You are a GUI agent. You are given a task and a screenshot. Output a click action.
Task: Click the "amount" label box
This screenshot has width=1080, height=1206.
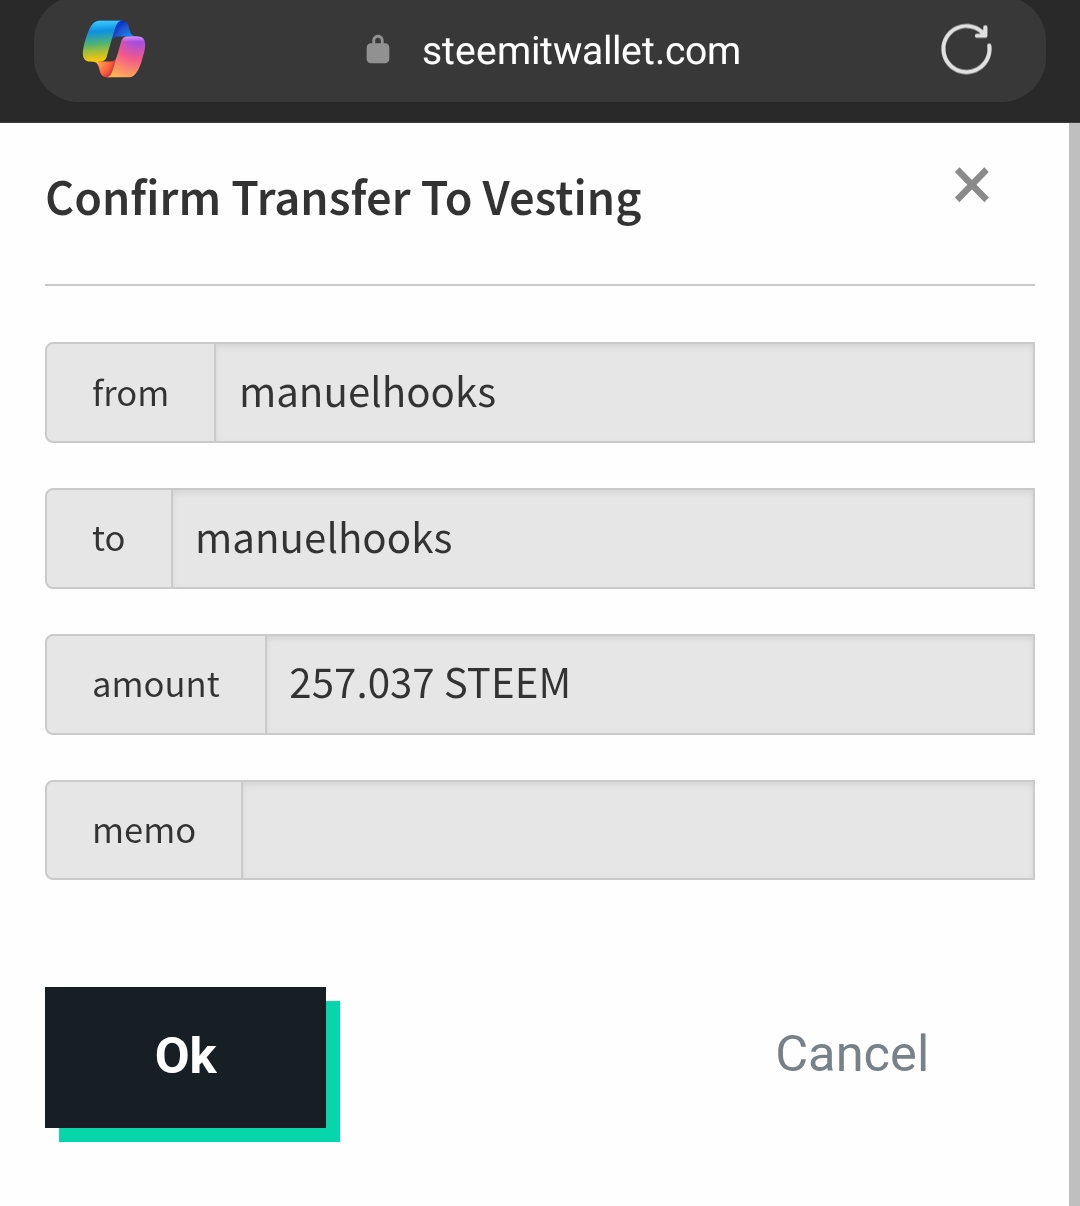pyautogui.click(x=156, y=685)
